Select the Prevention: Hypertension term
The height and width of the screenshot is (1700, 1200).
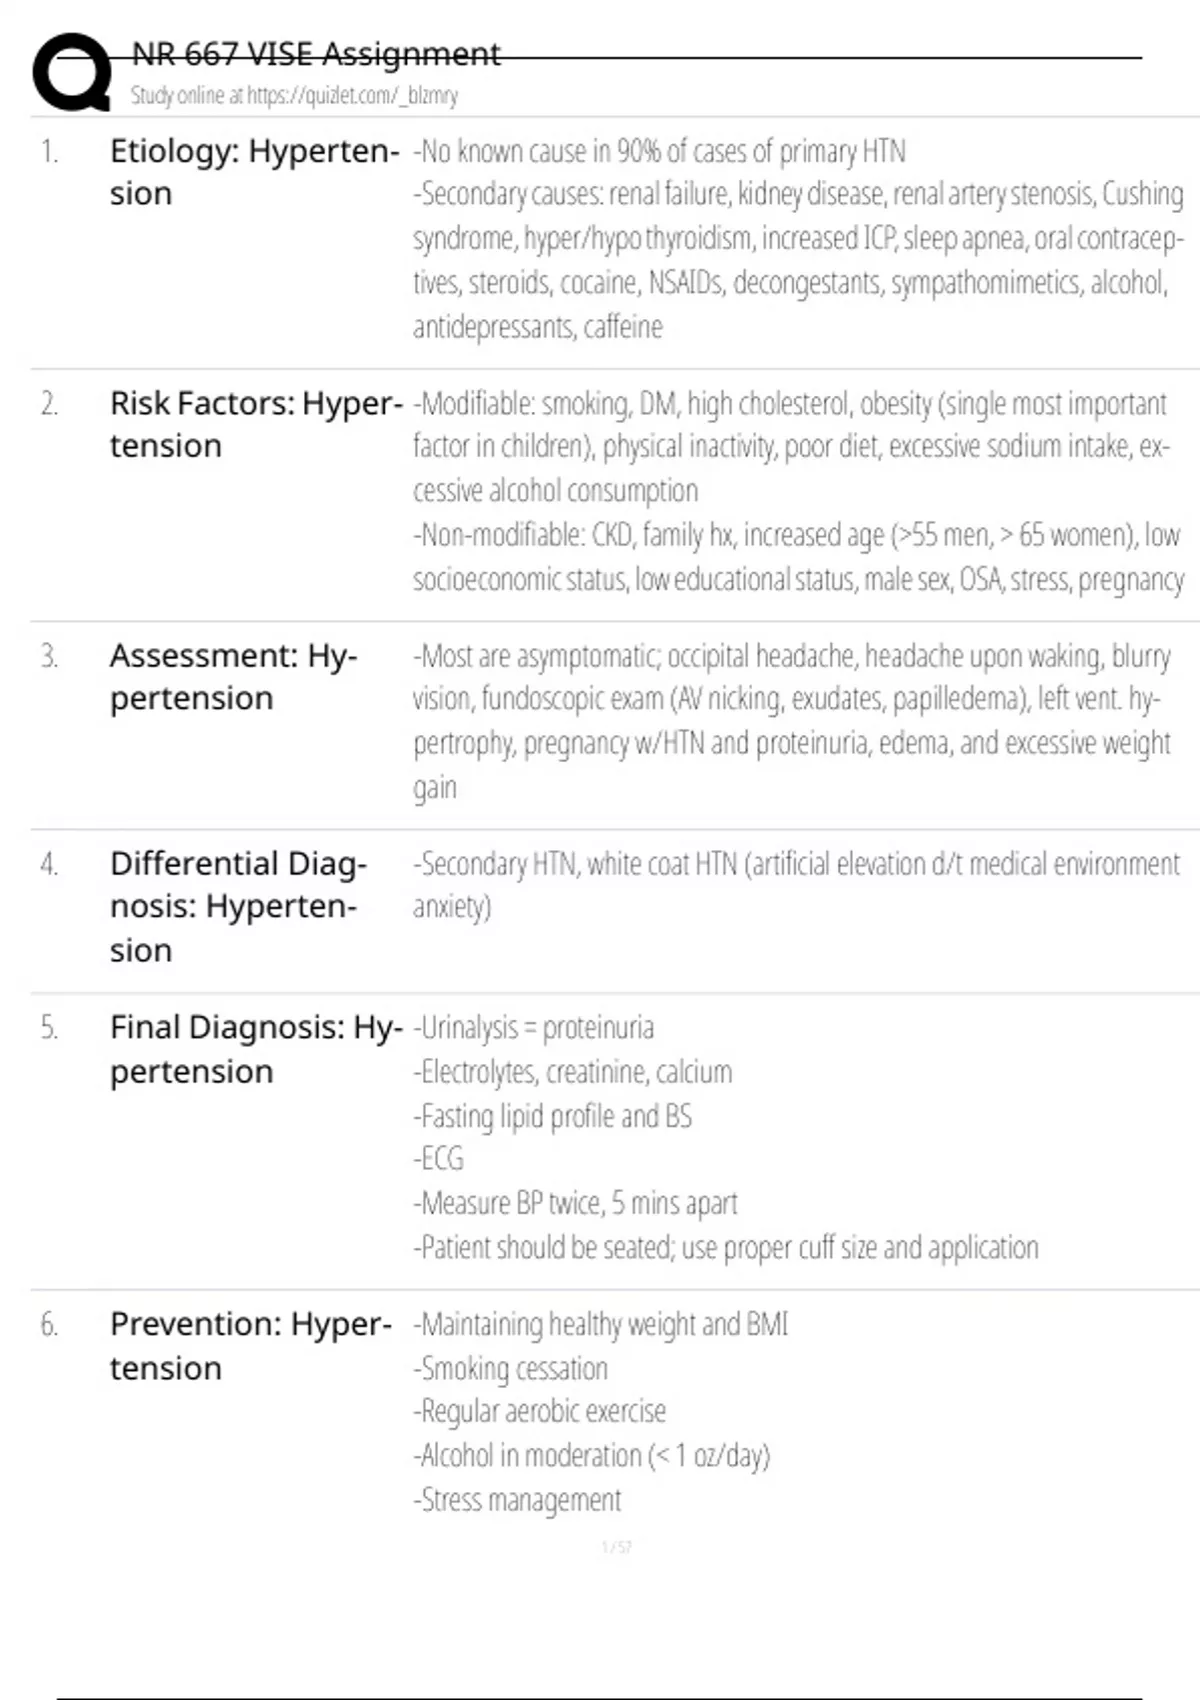pos(250,1345)
